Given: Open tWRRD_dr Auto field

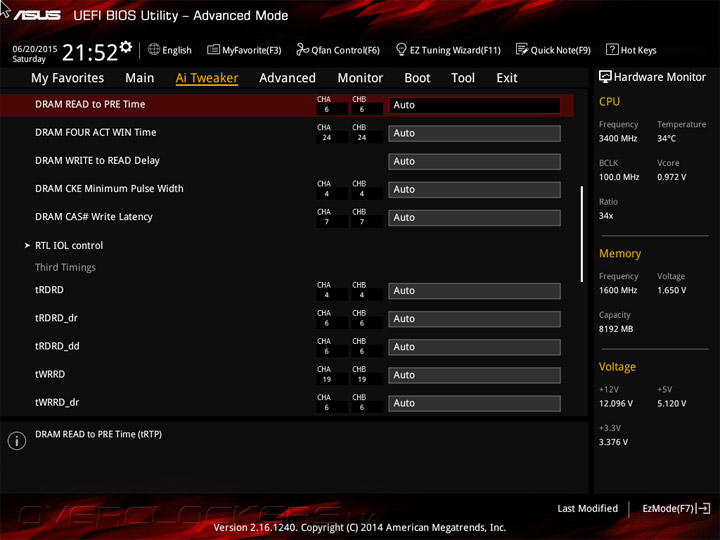Looking at the screenshot, I should (x=474, y=403).
